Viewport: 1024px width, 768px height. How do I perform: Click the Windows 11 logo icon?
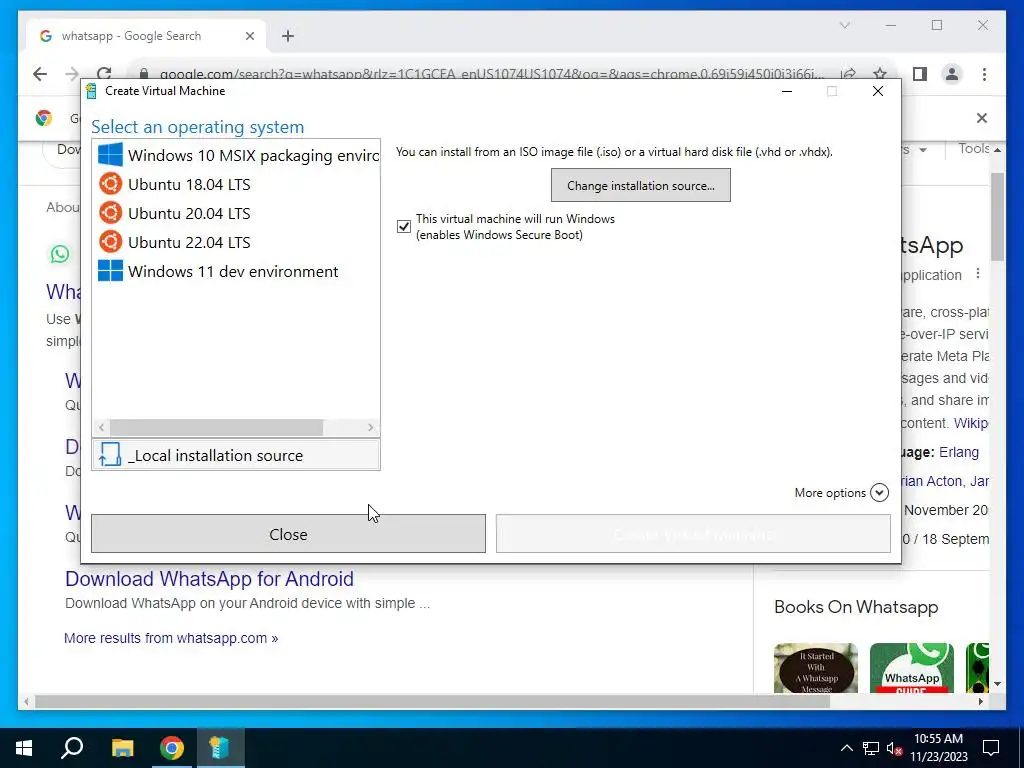click(x=110, y=270)
